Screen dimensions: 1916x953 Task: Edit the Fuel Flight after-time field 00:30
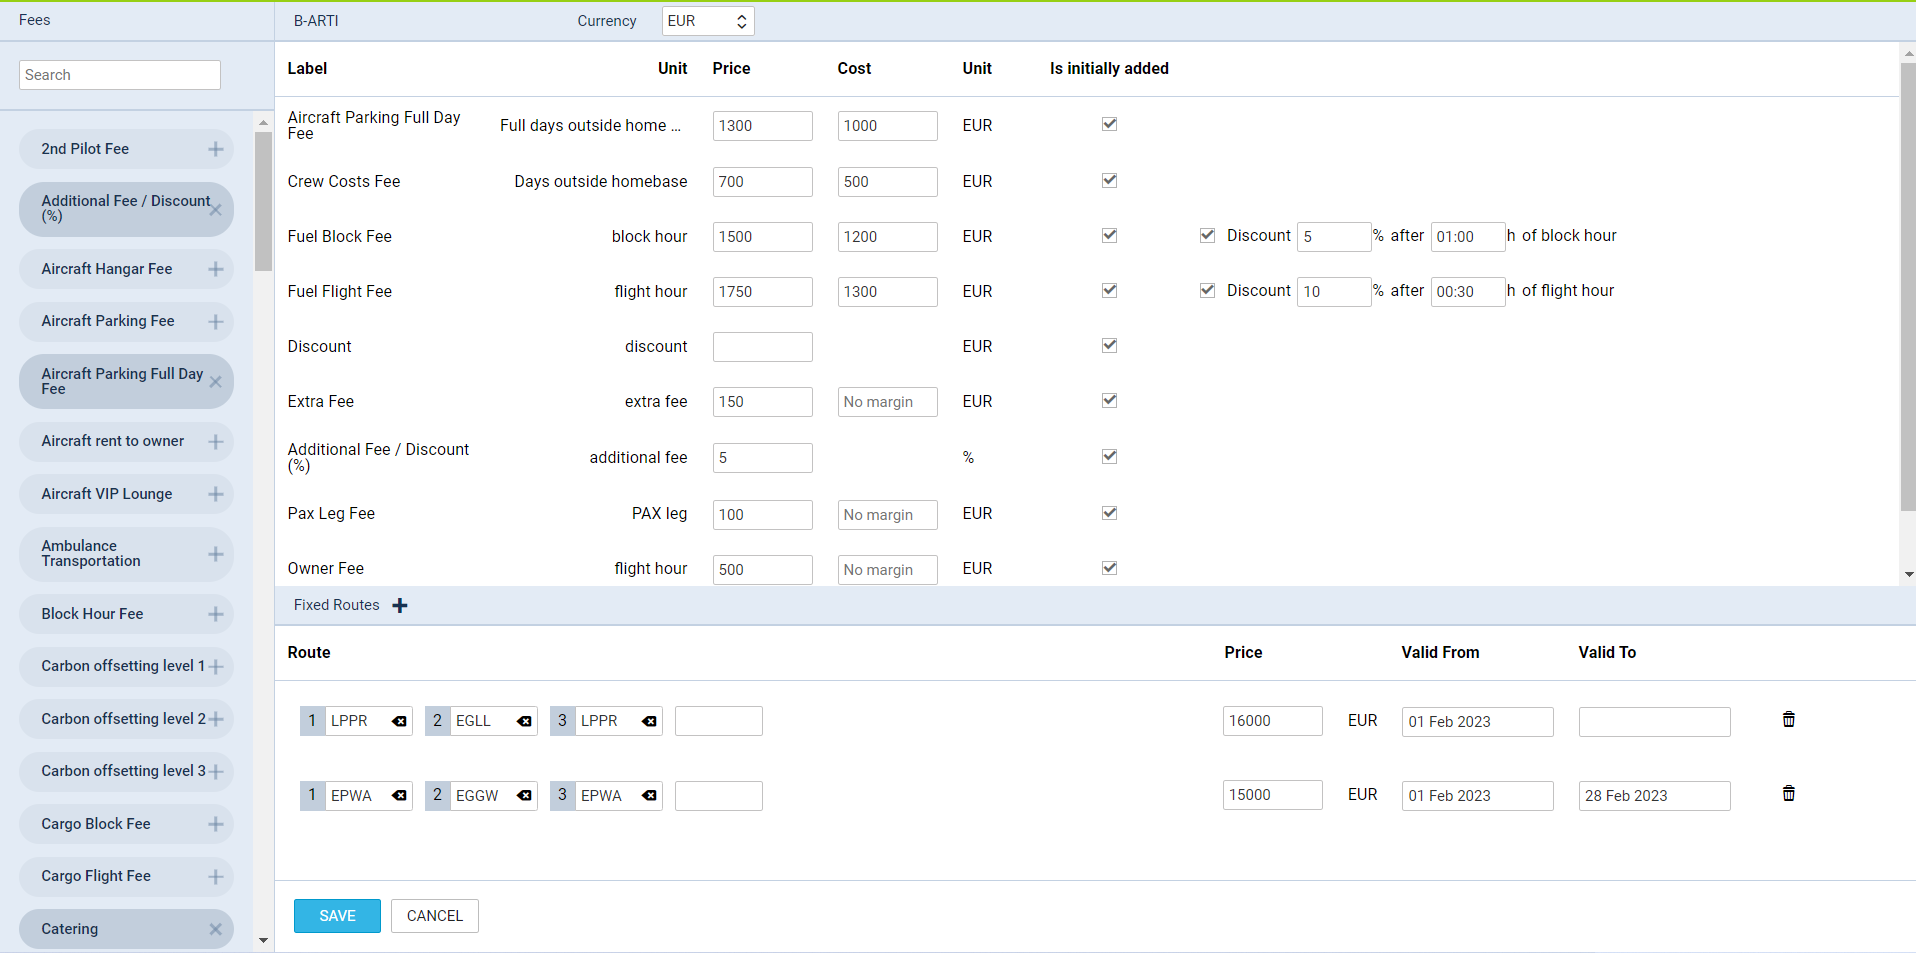click(1468, 292)
